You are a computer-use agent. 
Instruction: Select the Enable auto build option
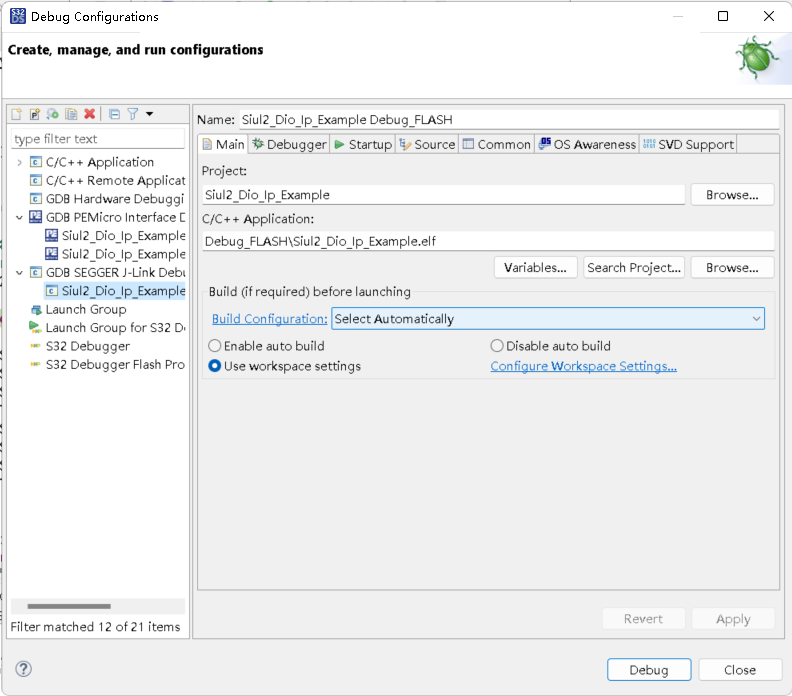click(215, 346)
